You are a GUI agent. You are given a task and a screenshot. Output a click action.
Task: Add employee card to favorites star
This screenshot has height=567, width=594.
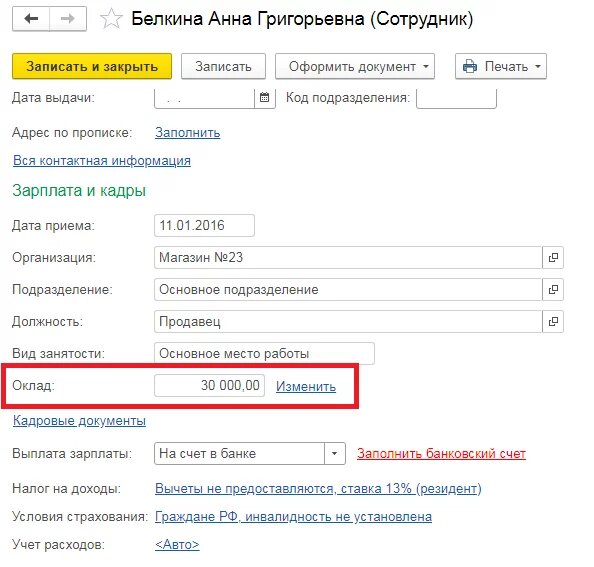111,19
